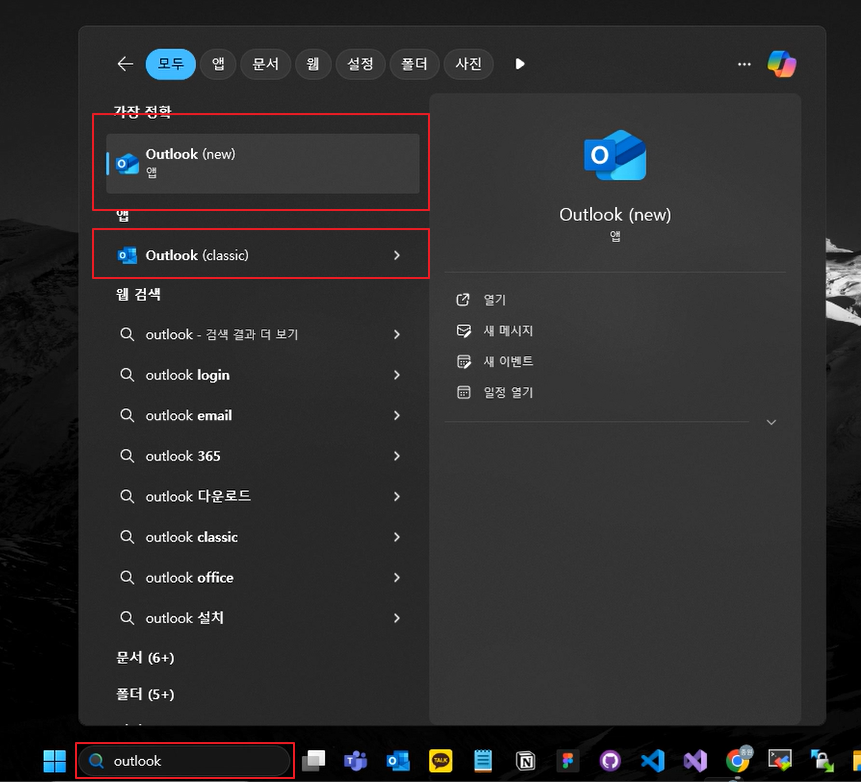Screen dimensions: 861x782
Task: Switch to the 설정 filter tab
Action: (360, 64)
